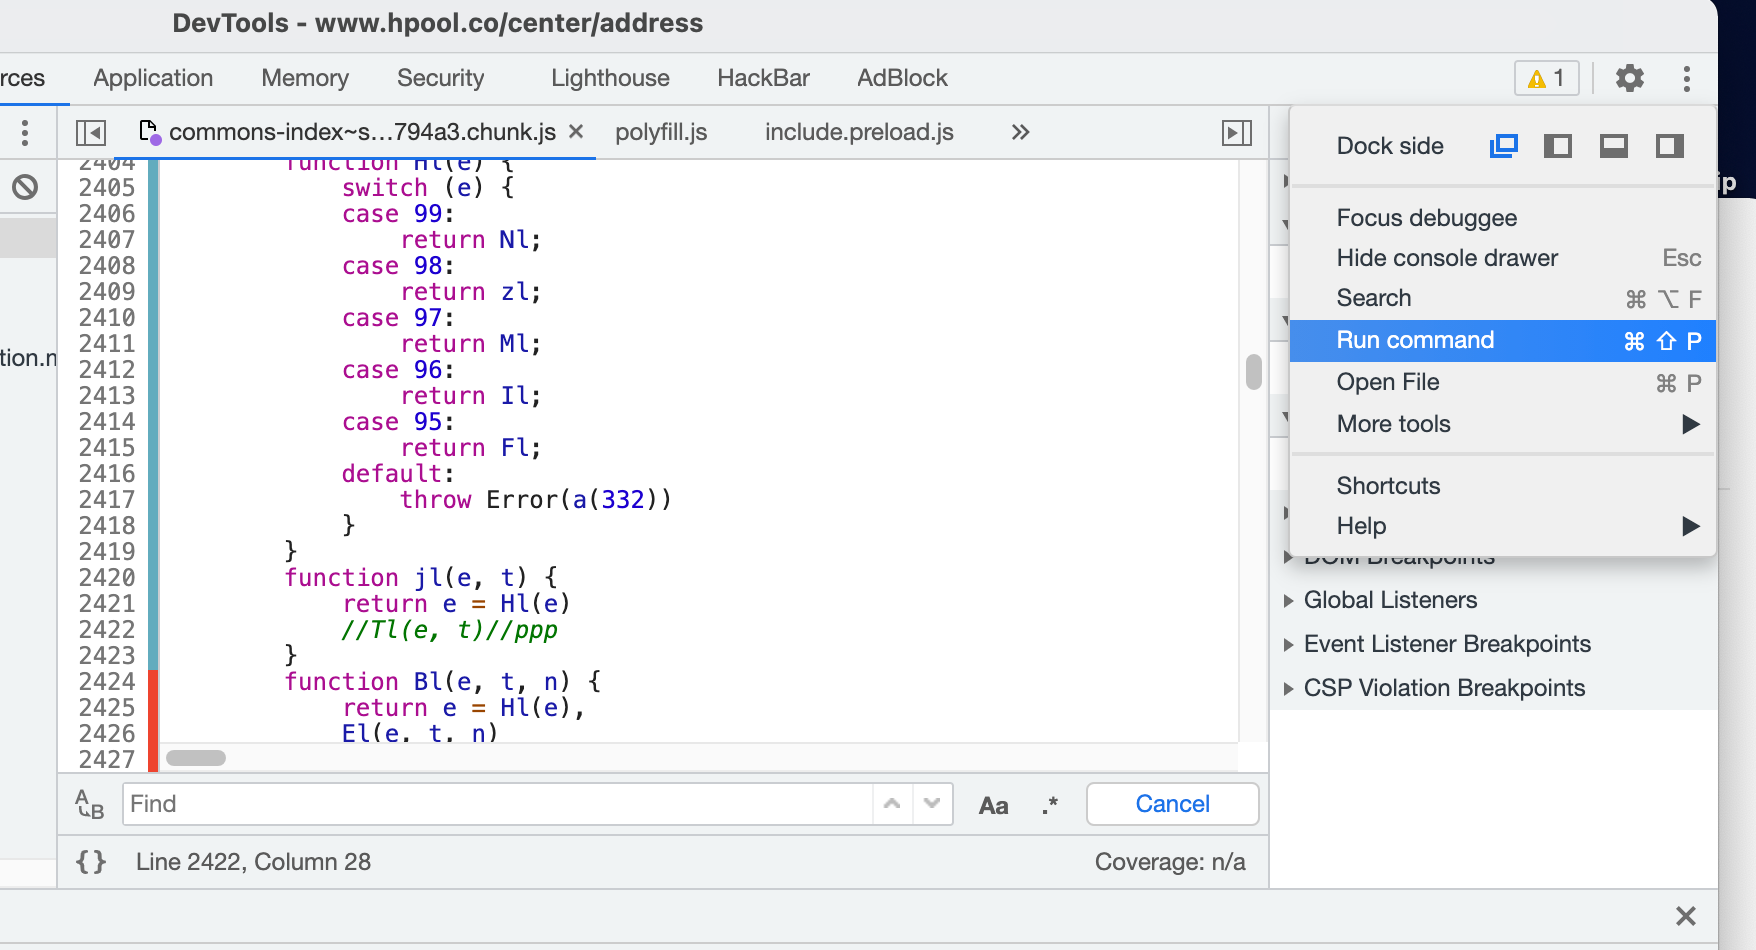
Task: Click the warnings counter badge
Action: pyautogui.click(x=1547, y=78)
